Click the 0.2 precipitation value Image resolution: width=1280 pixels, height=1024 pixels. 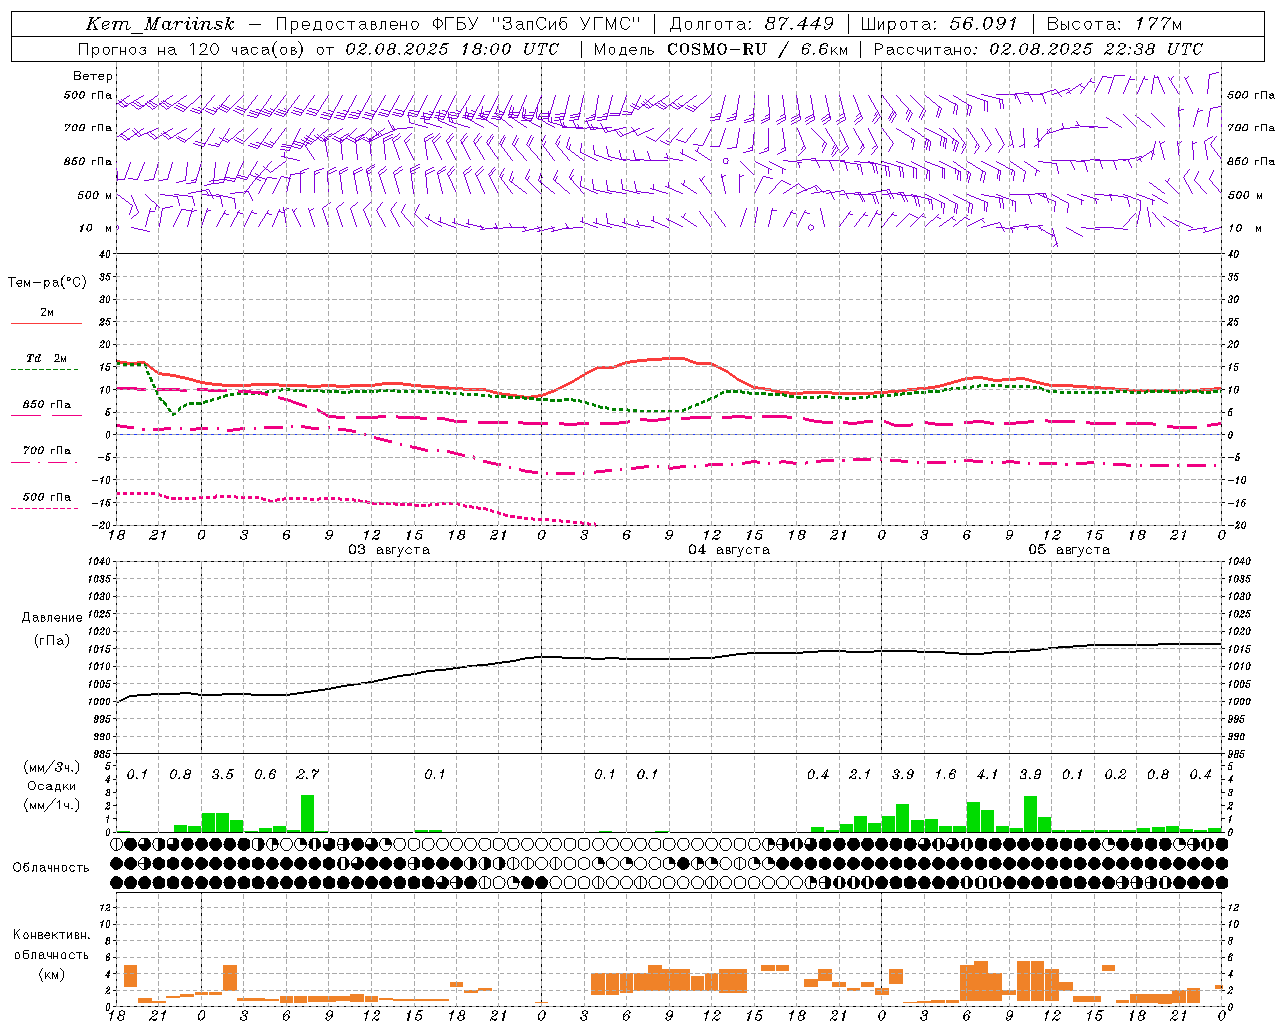[x=1115, y=774]
